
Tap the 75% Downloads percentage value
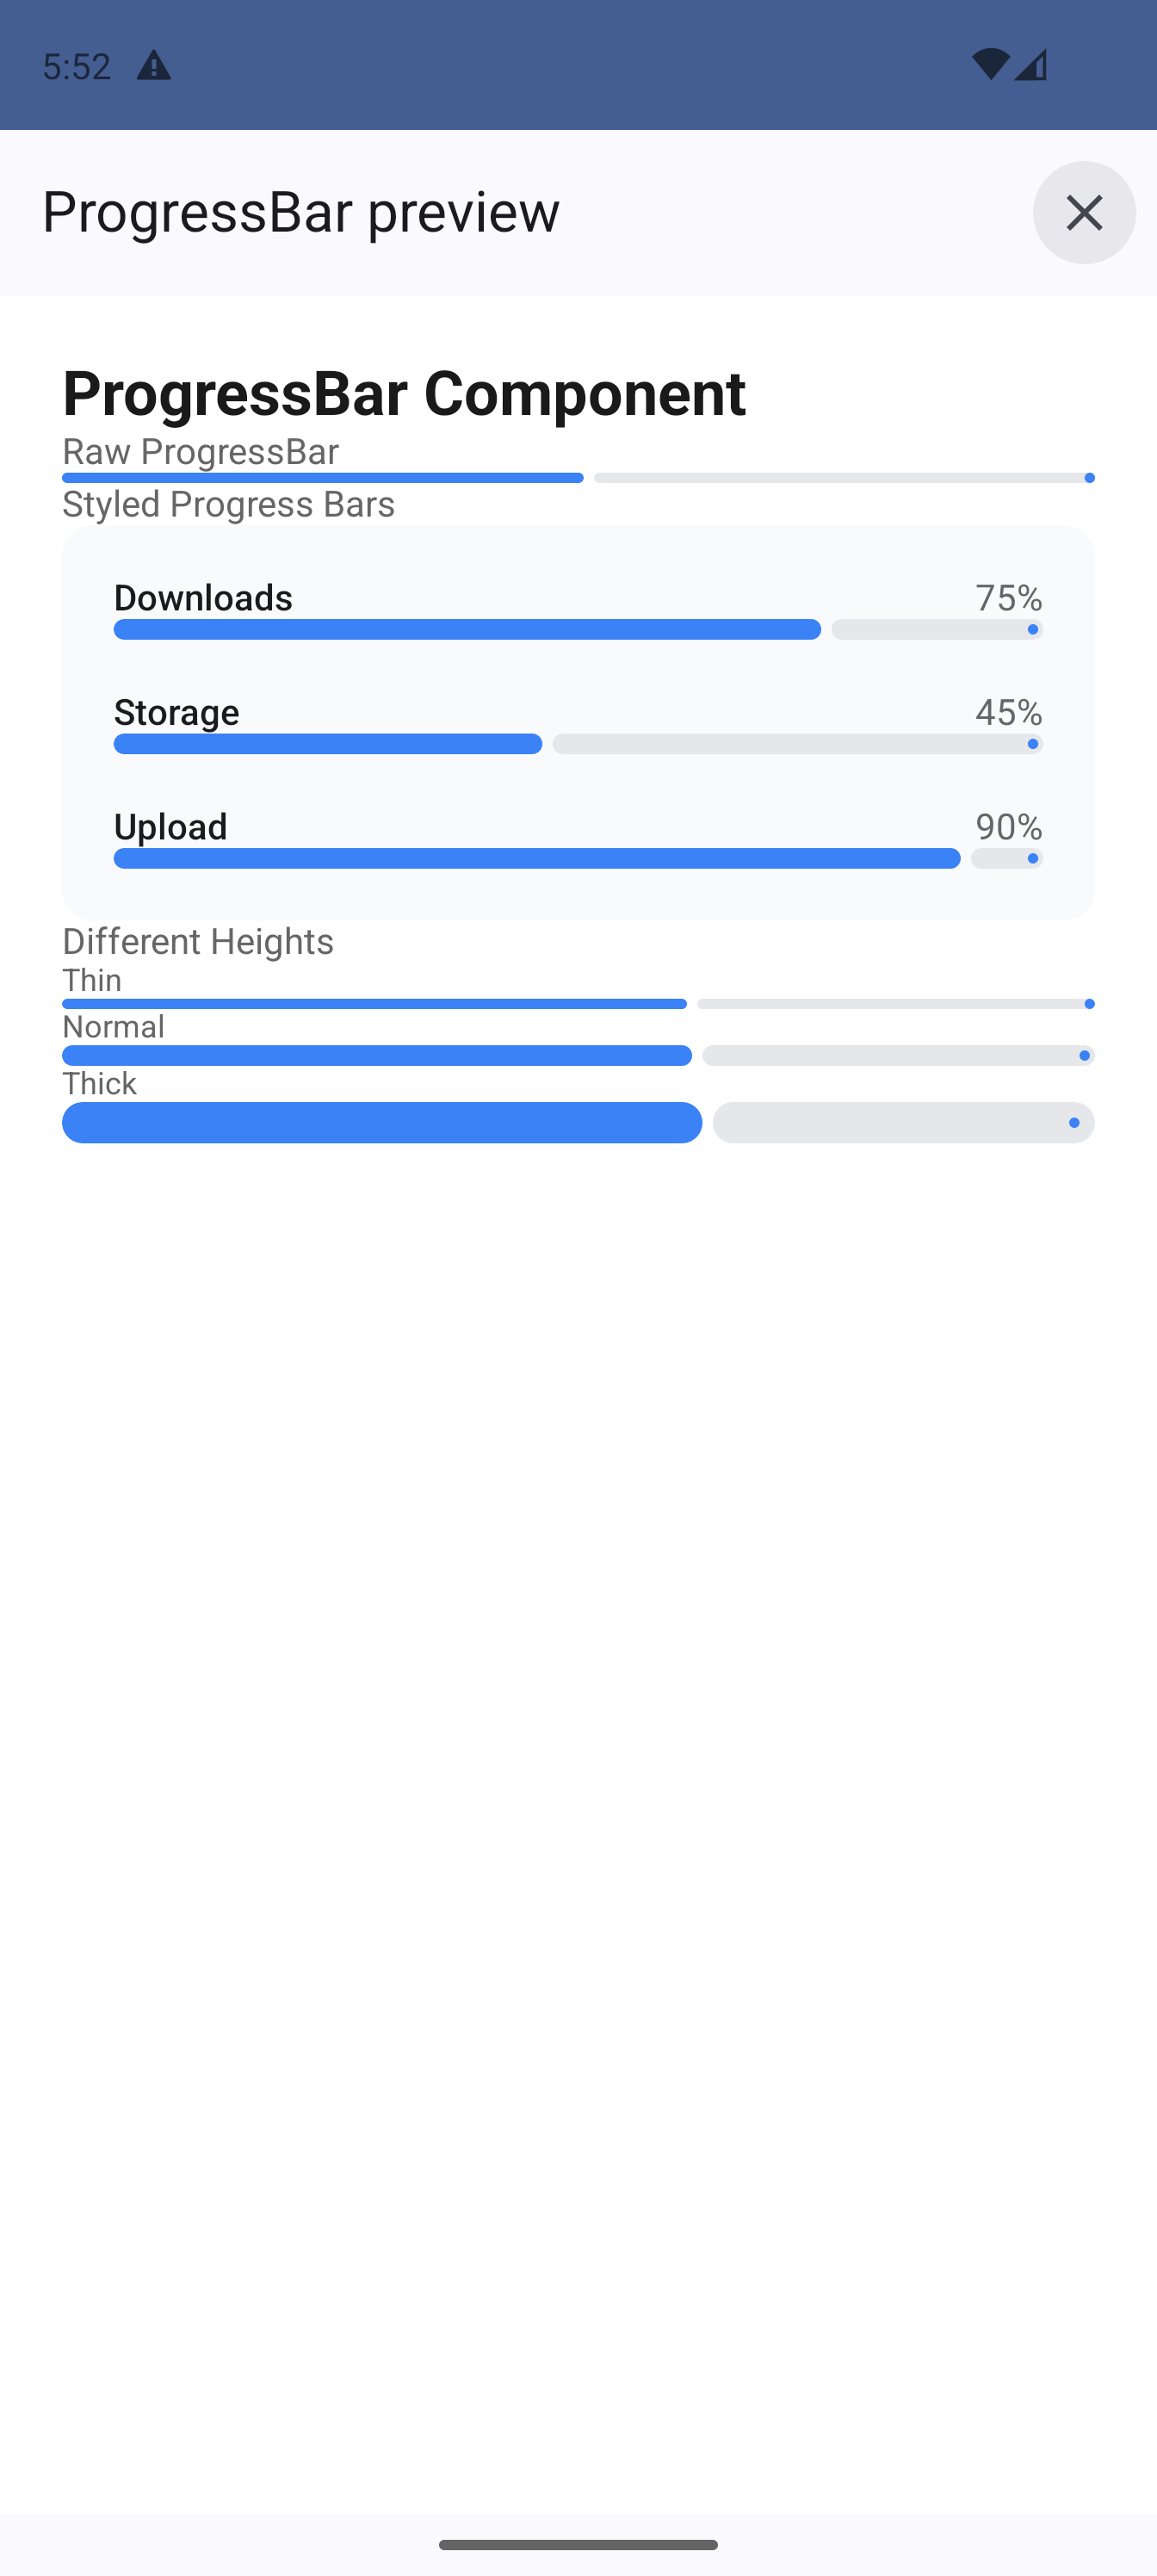tap(1008, 597)
